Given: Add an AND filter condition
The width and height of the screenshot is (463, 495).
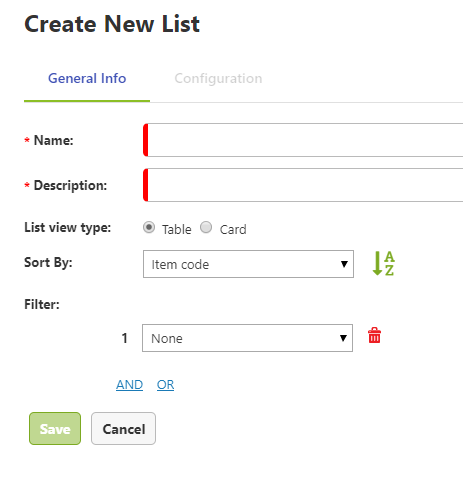Looking at the screenshot, I should pyautogui.click(x=129, y=385).
